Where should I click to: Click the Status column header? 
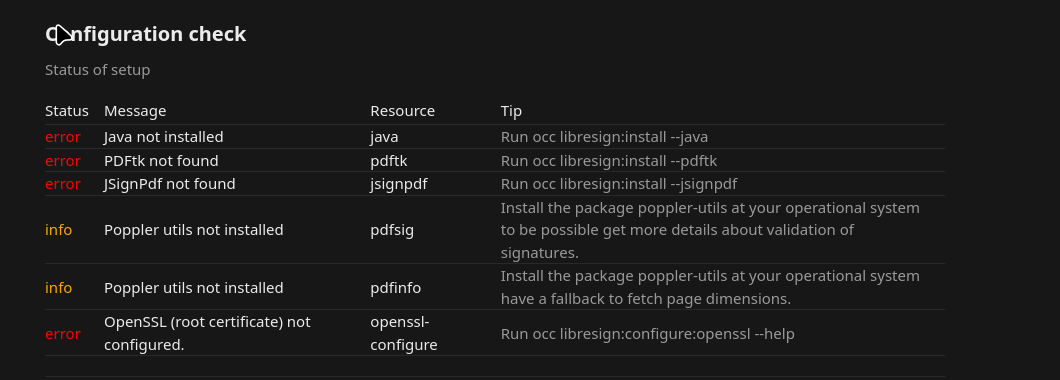tap(67, 111)
